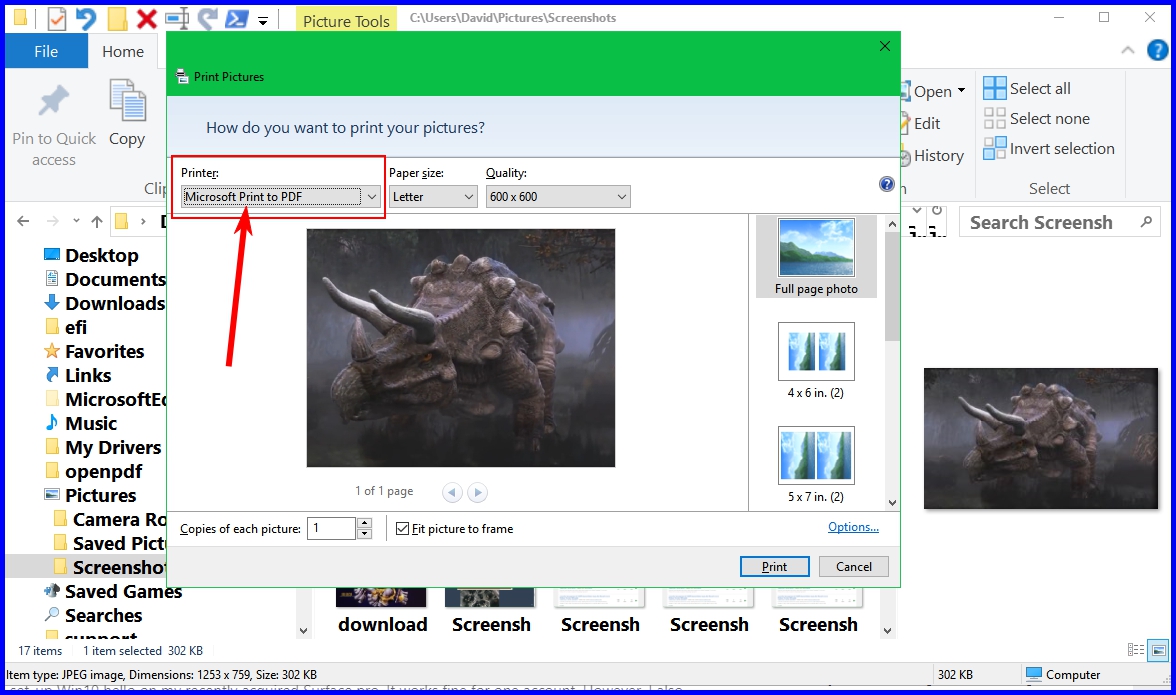Click the Undo icon in quick access toolbar

coord(86,18)
